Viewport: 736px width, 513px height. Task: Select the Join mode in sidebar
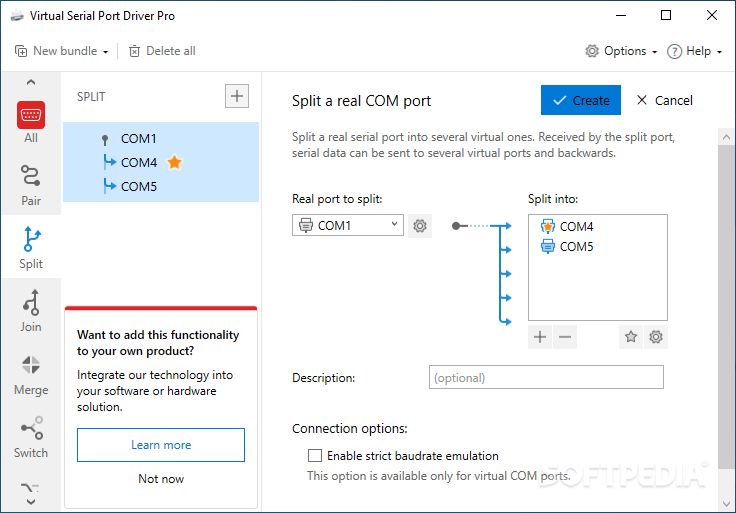point(31,311)
